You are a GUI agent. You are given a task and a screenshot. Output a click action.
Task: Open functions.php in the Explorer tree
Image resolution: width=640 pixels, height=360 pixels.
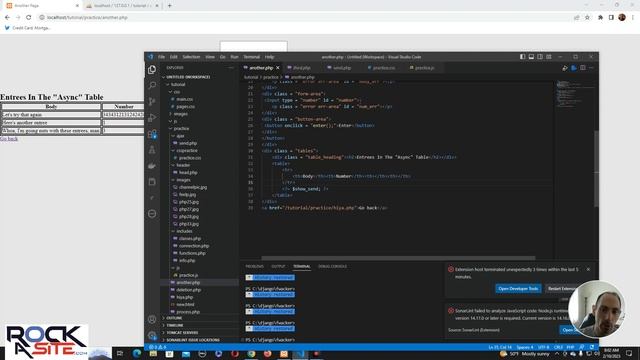click(192, 253)
